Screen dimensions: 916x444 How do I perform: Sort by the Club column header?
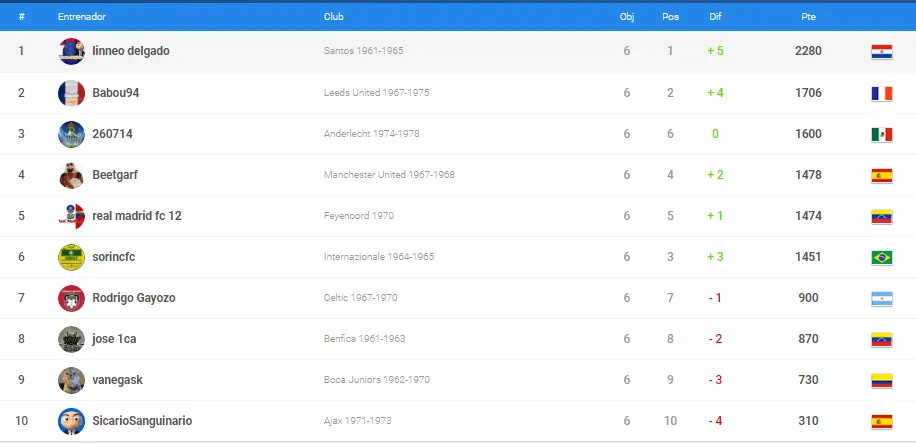(334, 17)
